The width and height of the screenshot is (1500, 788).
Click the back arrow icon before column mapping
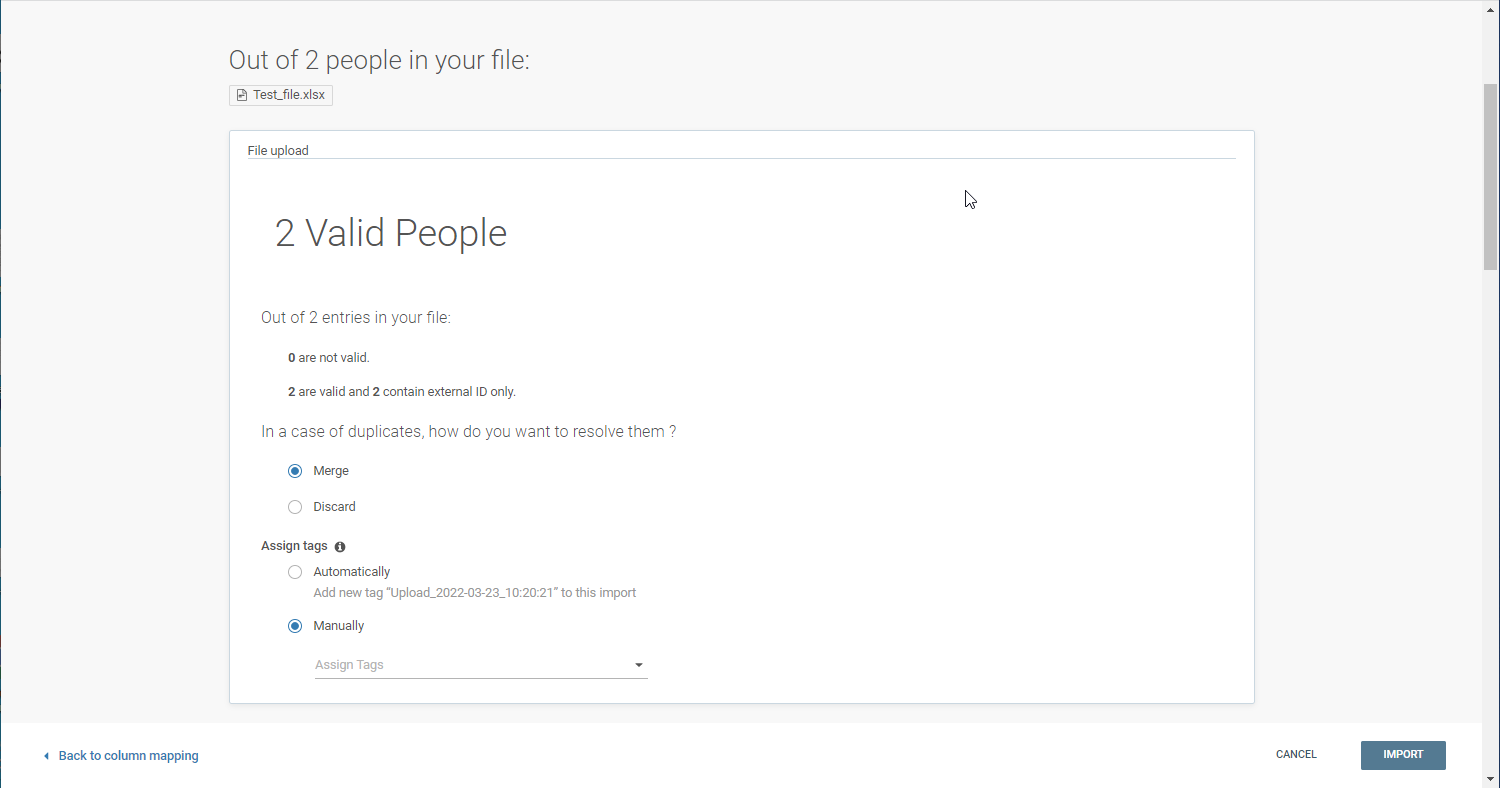click(x=46, y=757)
